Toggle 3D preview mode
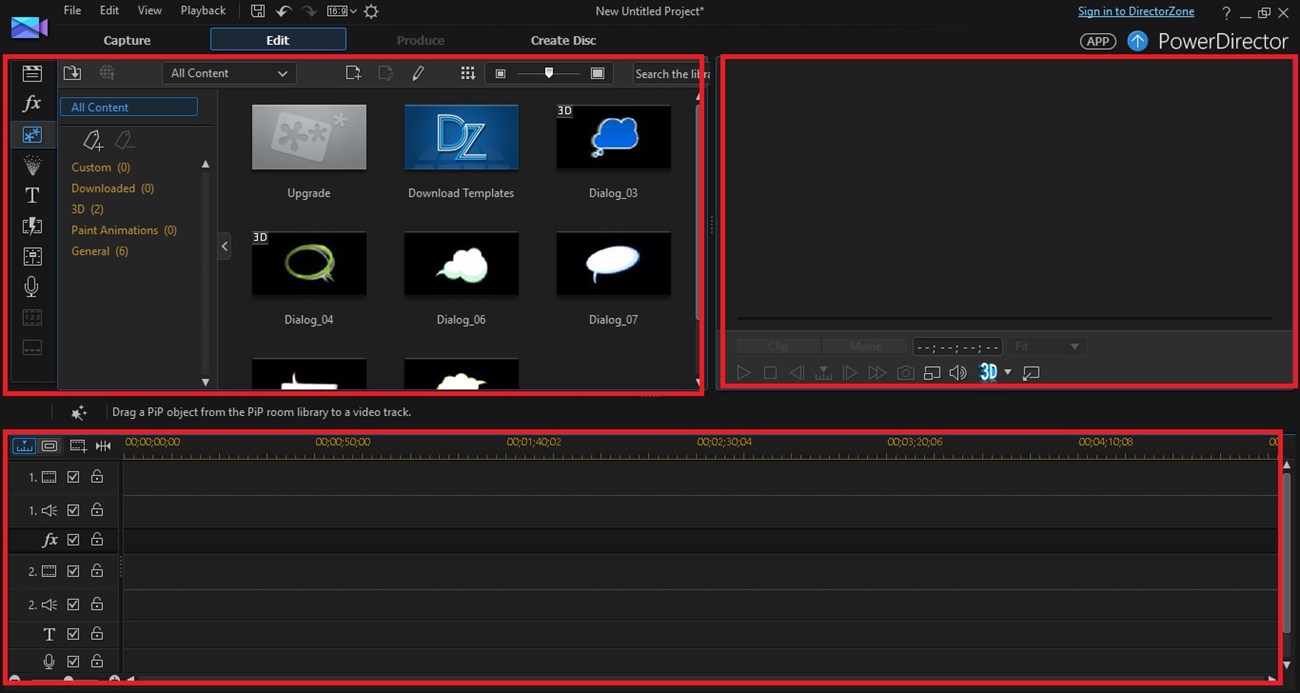Screen dimensions: 1300x693 988,372
